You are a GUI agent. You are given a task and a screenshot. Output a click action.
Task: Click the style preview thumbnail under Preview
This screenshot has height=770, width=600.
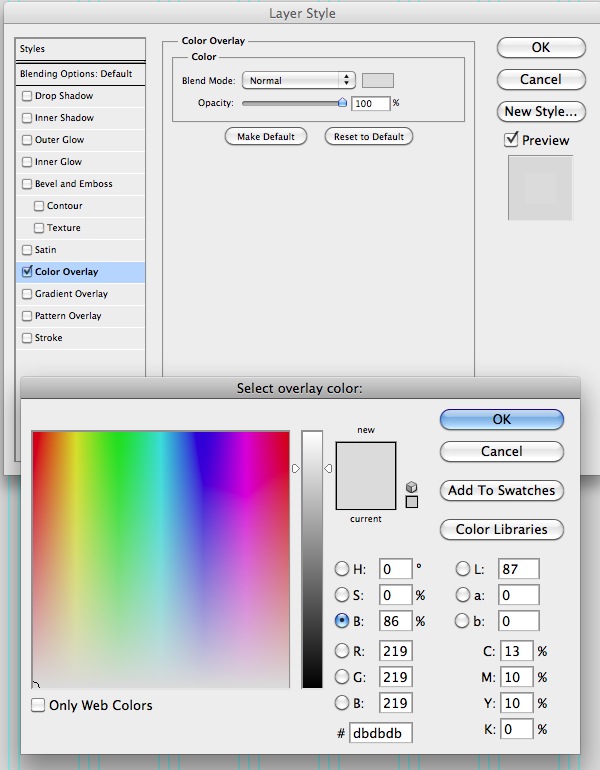(x=540, y=188)
